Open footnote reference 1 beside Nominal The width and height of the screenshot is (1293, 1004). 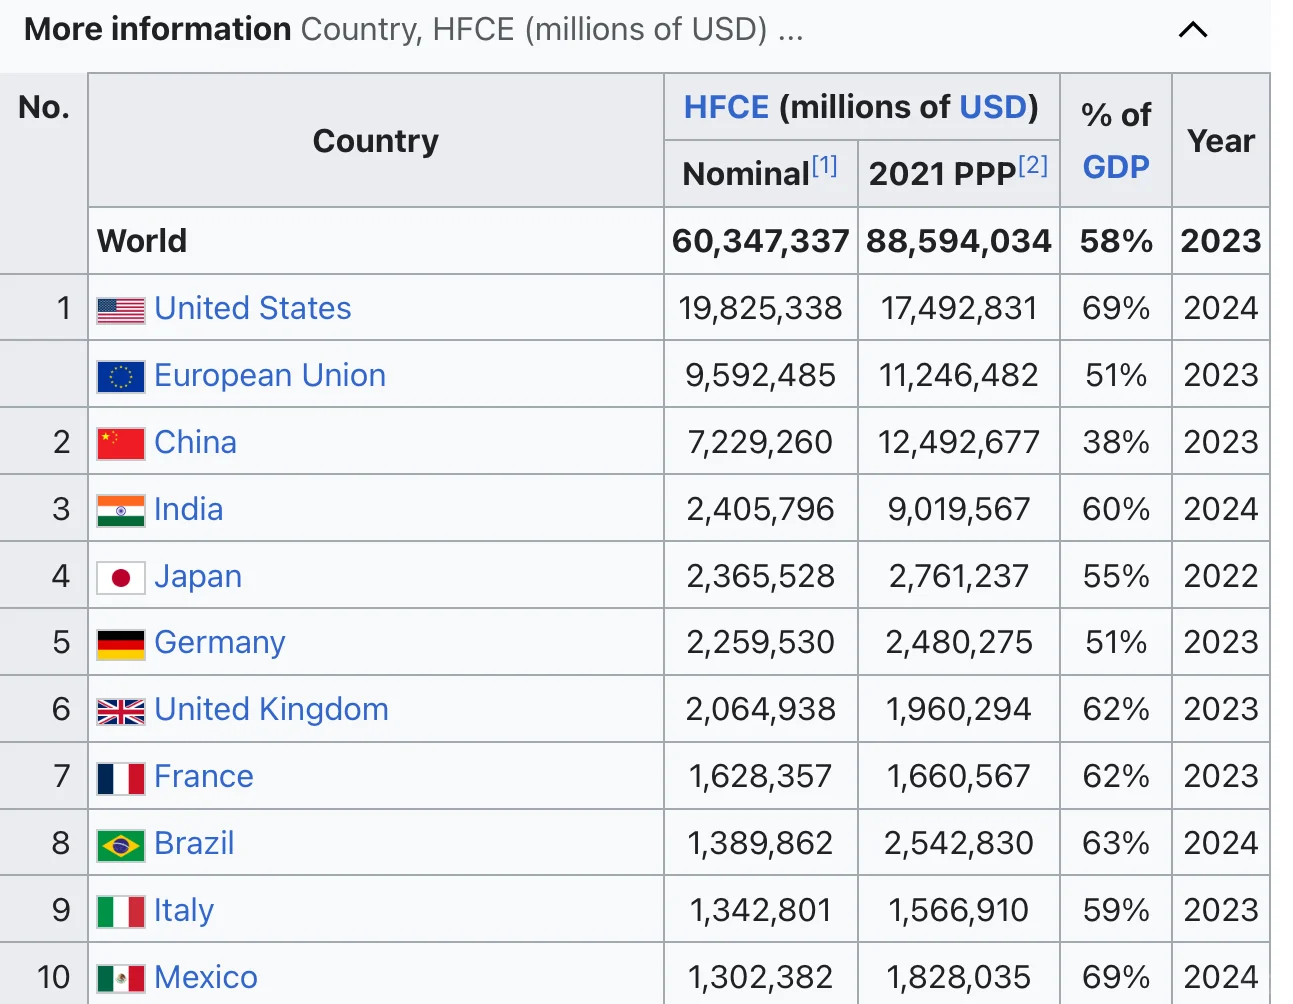pos(825,165)
